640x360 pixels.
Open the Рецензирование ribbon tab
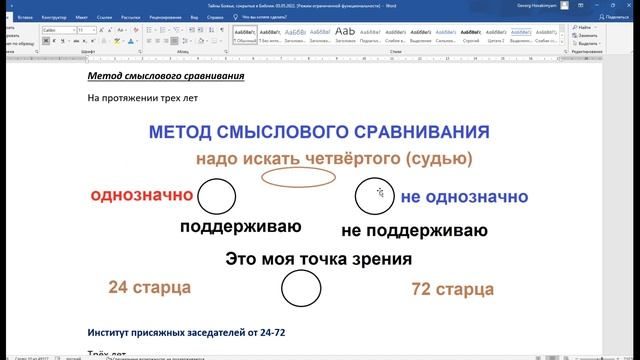pos(165,17)
